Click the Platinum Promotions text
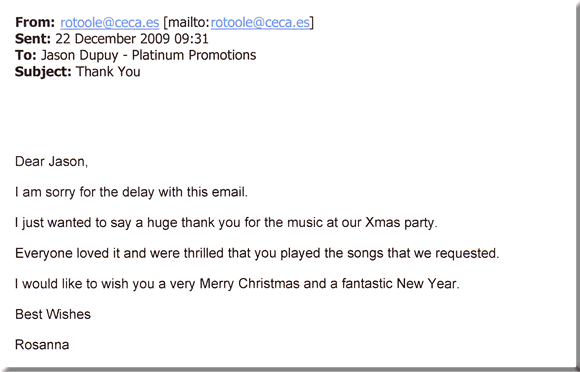Viewport: 580px width, 372px height. point(194,55)
